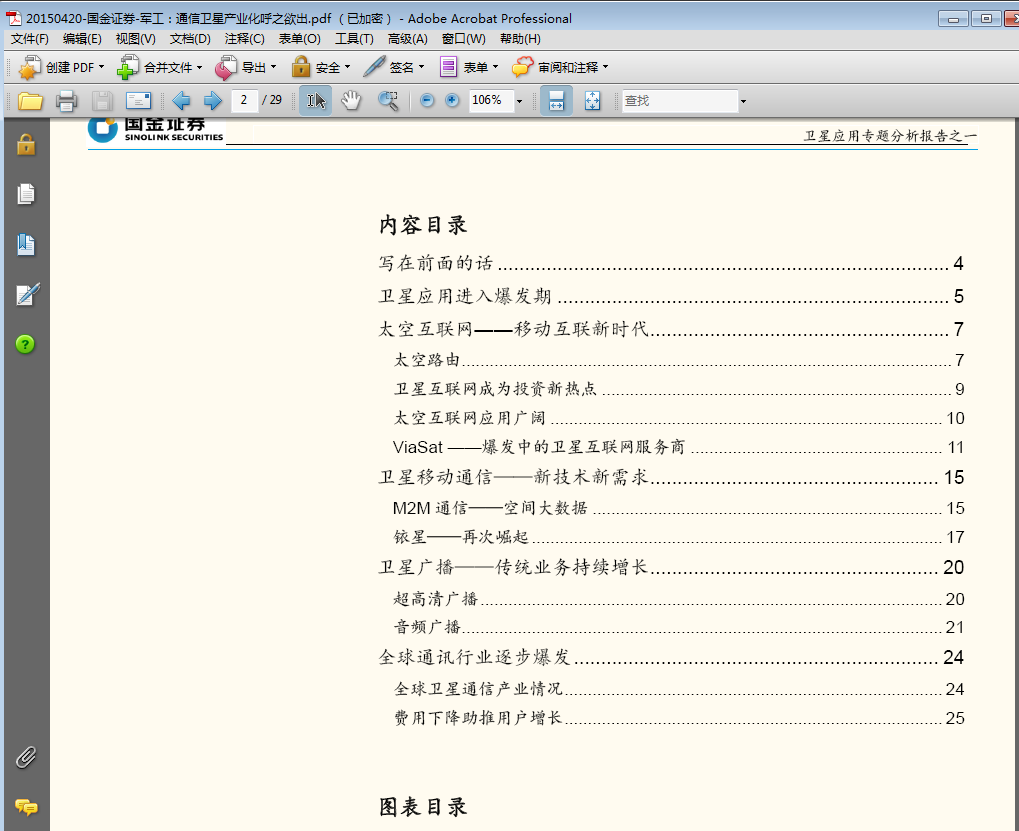Screen dimensions: 1019x831
Task: Expand the 查找 search options arrow
Action: click(x=743, y=101)
